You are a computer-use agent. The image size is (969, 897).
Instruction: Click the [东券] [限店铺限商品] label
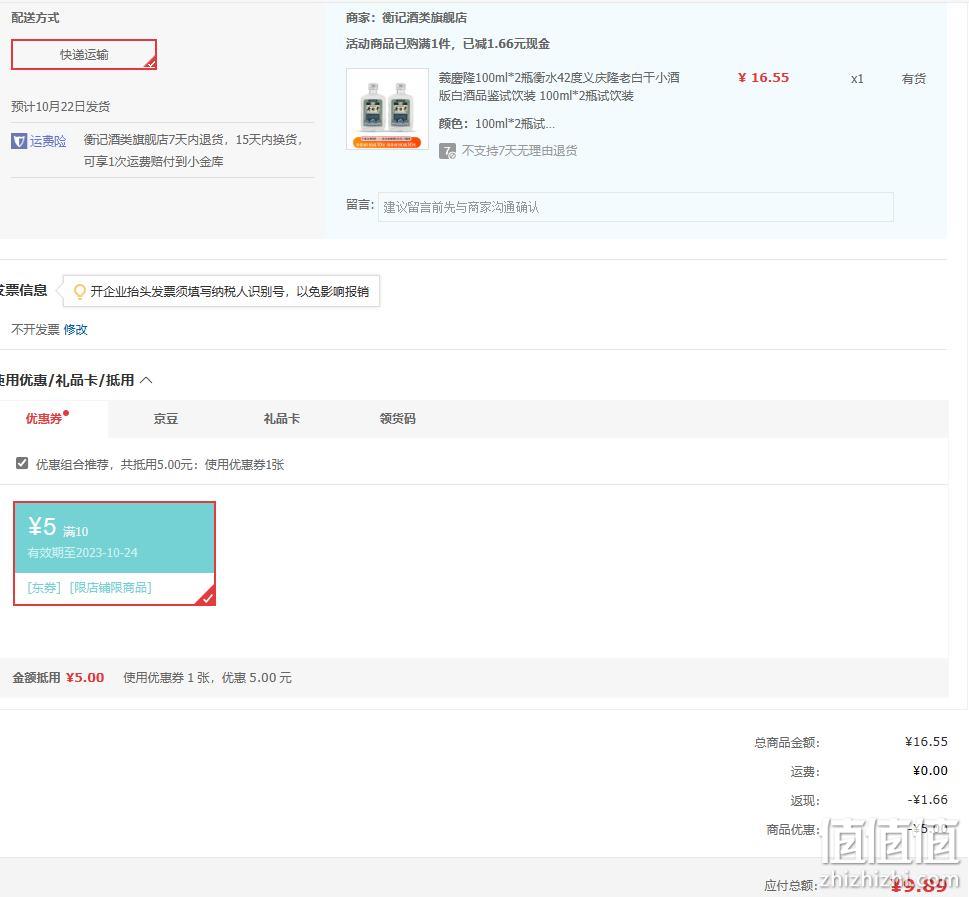[x=90, y=587]
